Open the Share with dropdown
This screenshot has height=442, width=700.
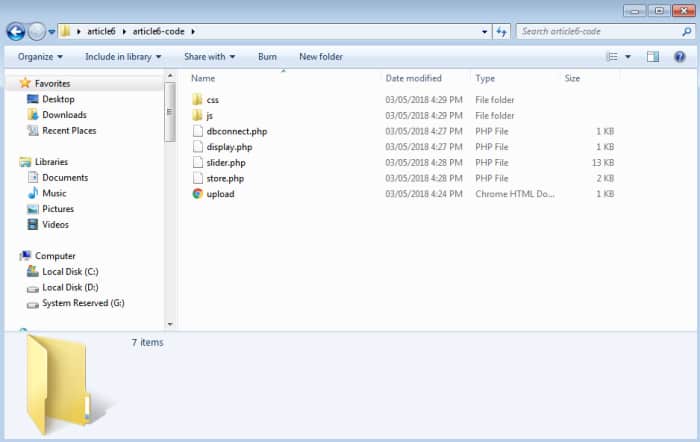pos(209,57)
